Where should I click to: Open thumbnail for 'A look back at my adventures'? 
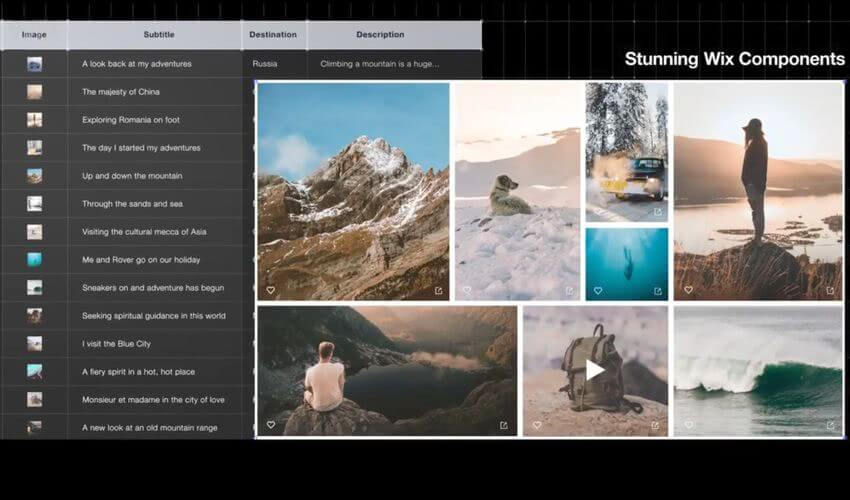[35, 64]
